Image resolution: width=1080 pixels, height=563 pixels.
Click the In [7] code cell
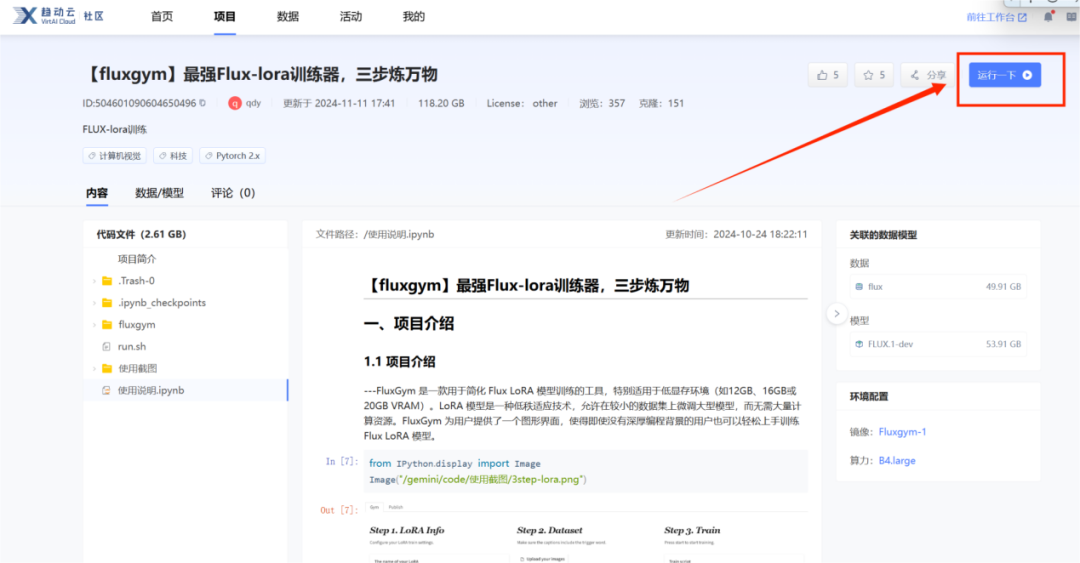[x=585, y=471]
